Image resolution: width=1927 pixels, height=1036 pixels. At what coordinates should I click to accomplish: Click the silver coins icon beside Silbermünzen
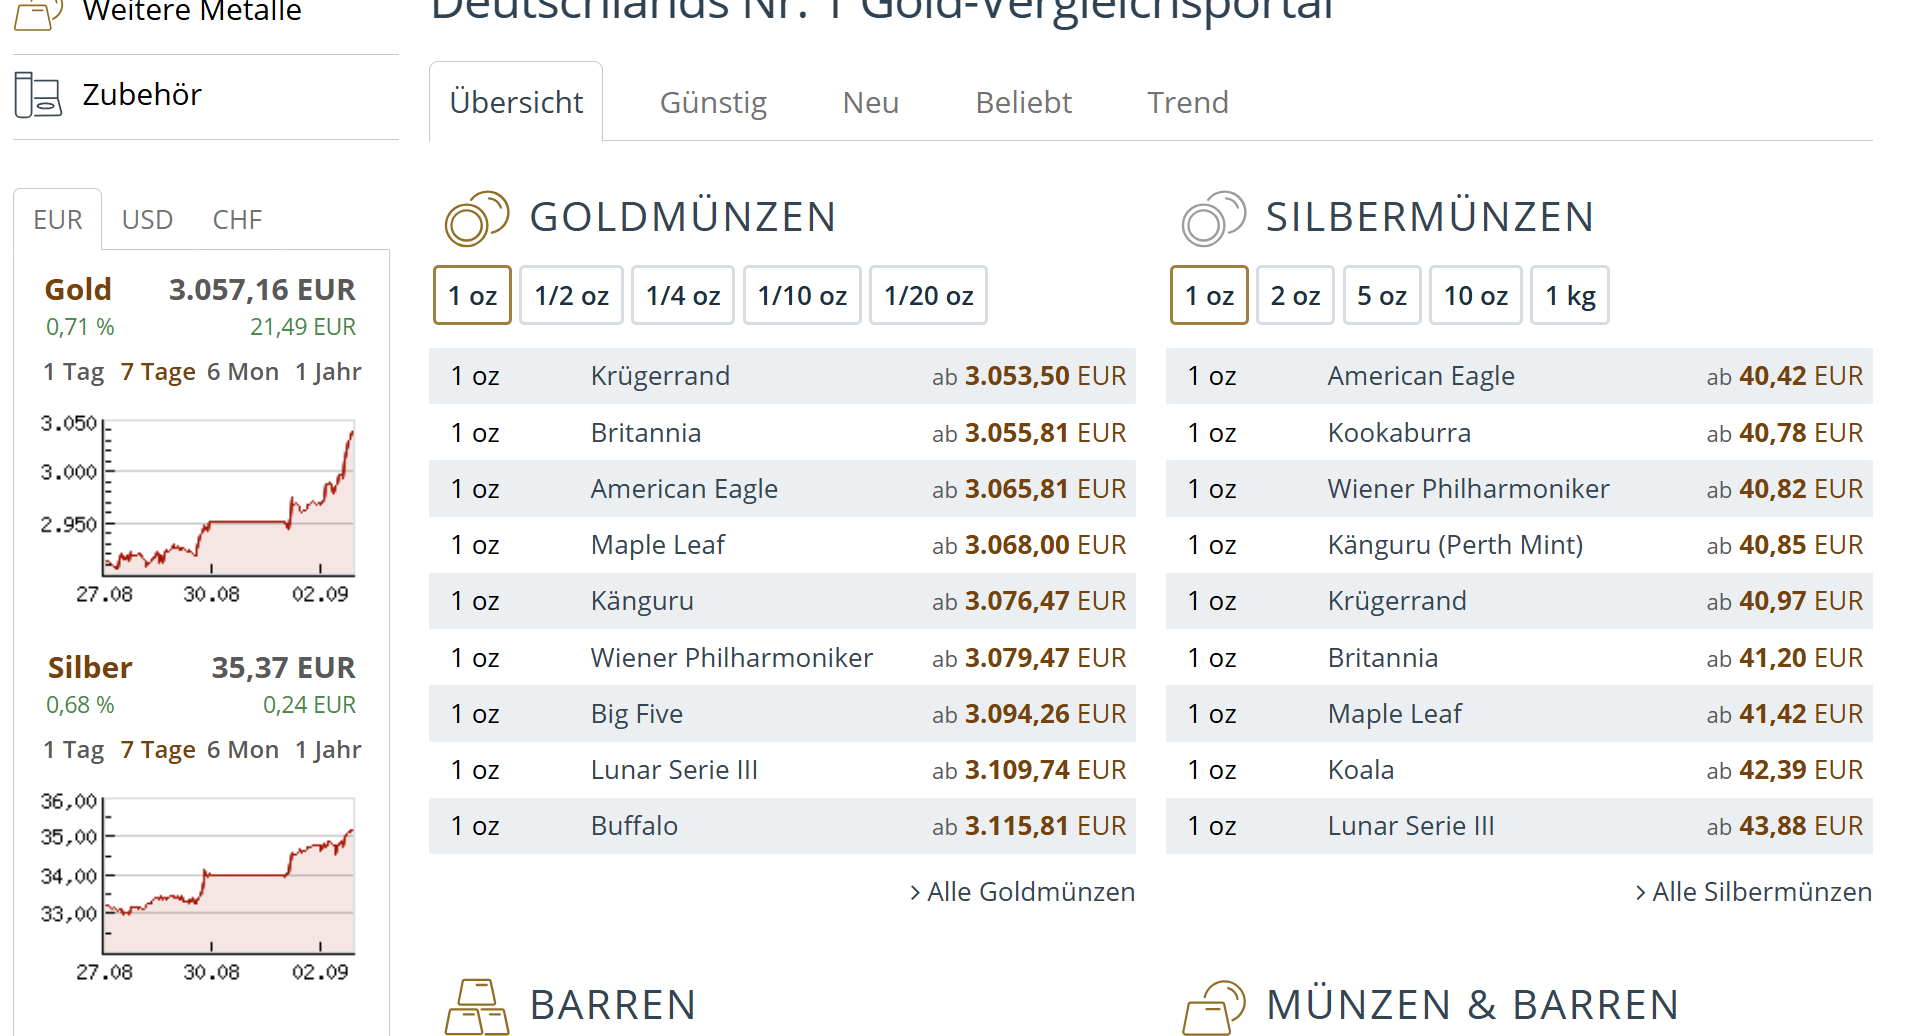pos(1213,218)
